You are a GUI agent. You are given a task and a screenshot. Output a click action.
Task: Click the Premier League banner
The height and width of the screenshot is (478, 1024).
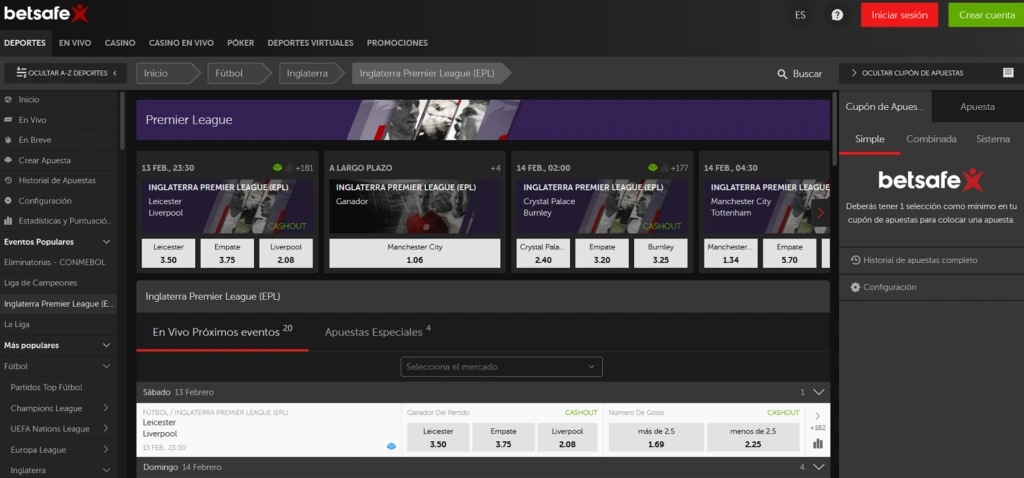pos(483,120)
